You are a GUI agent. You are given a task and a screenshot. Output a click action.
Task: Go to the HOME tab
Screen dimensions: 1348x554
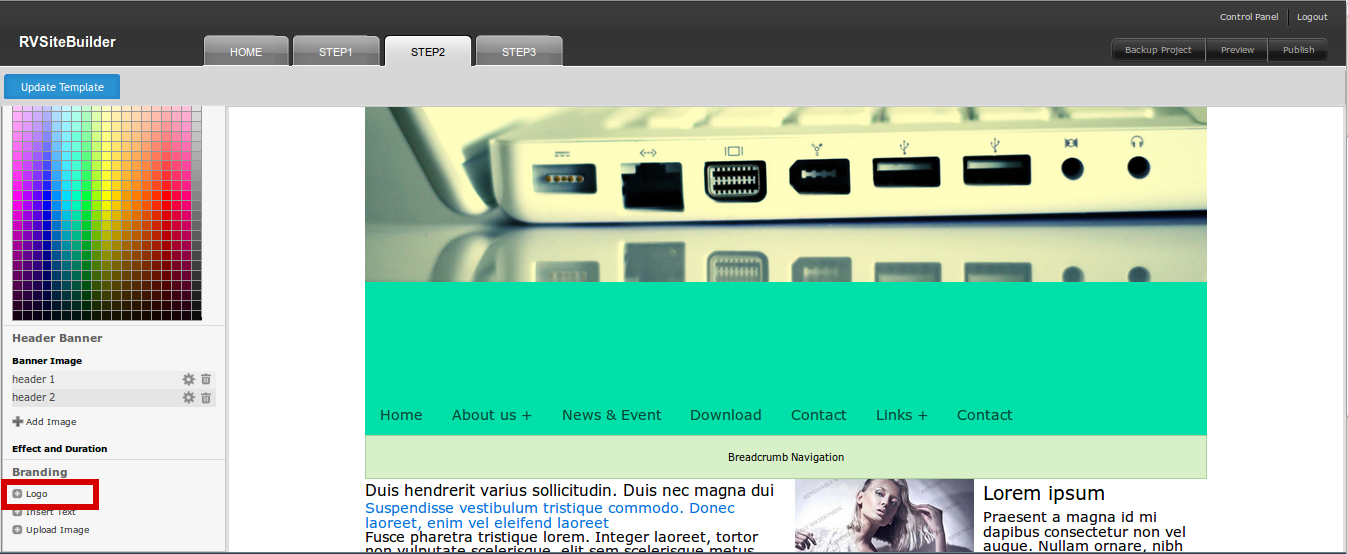click(246, 52)
